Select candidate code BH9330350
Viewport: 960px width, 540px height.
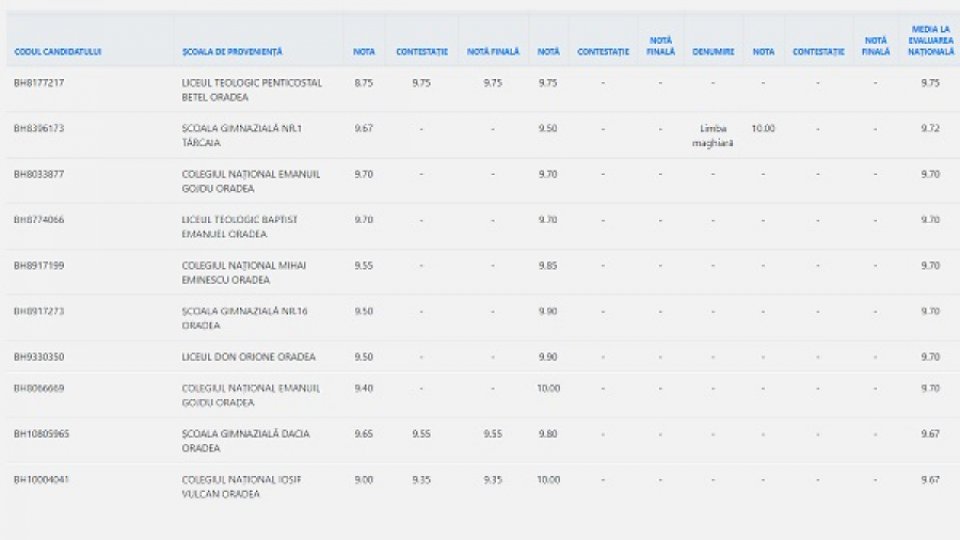pyautogui.click(x=40, y=356)
